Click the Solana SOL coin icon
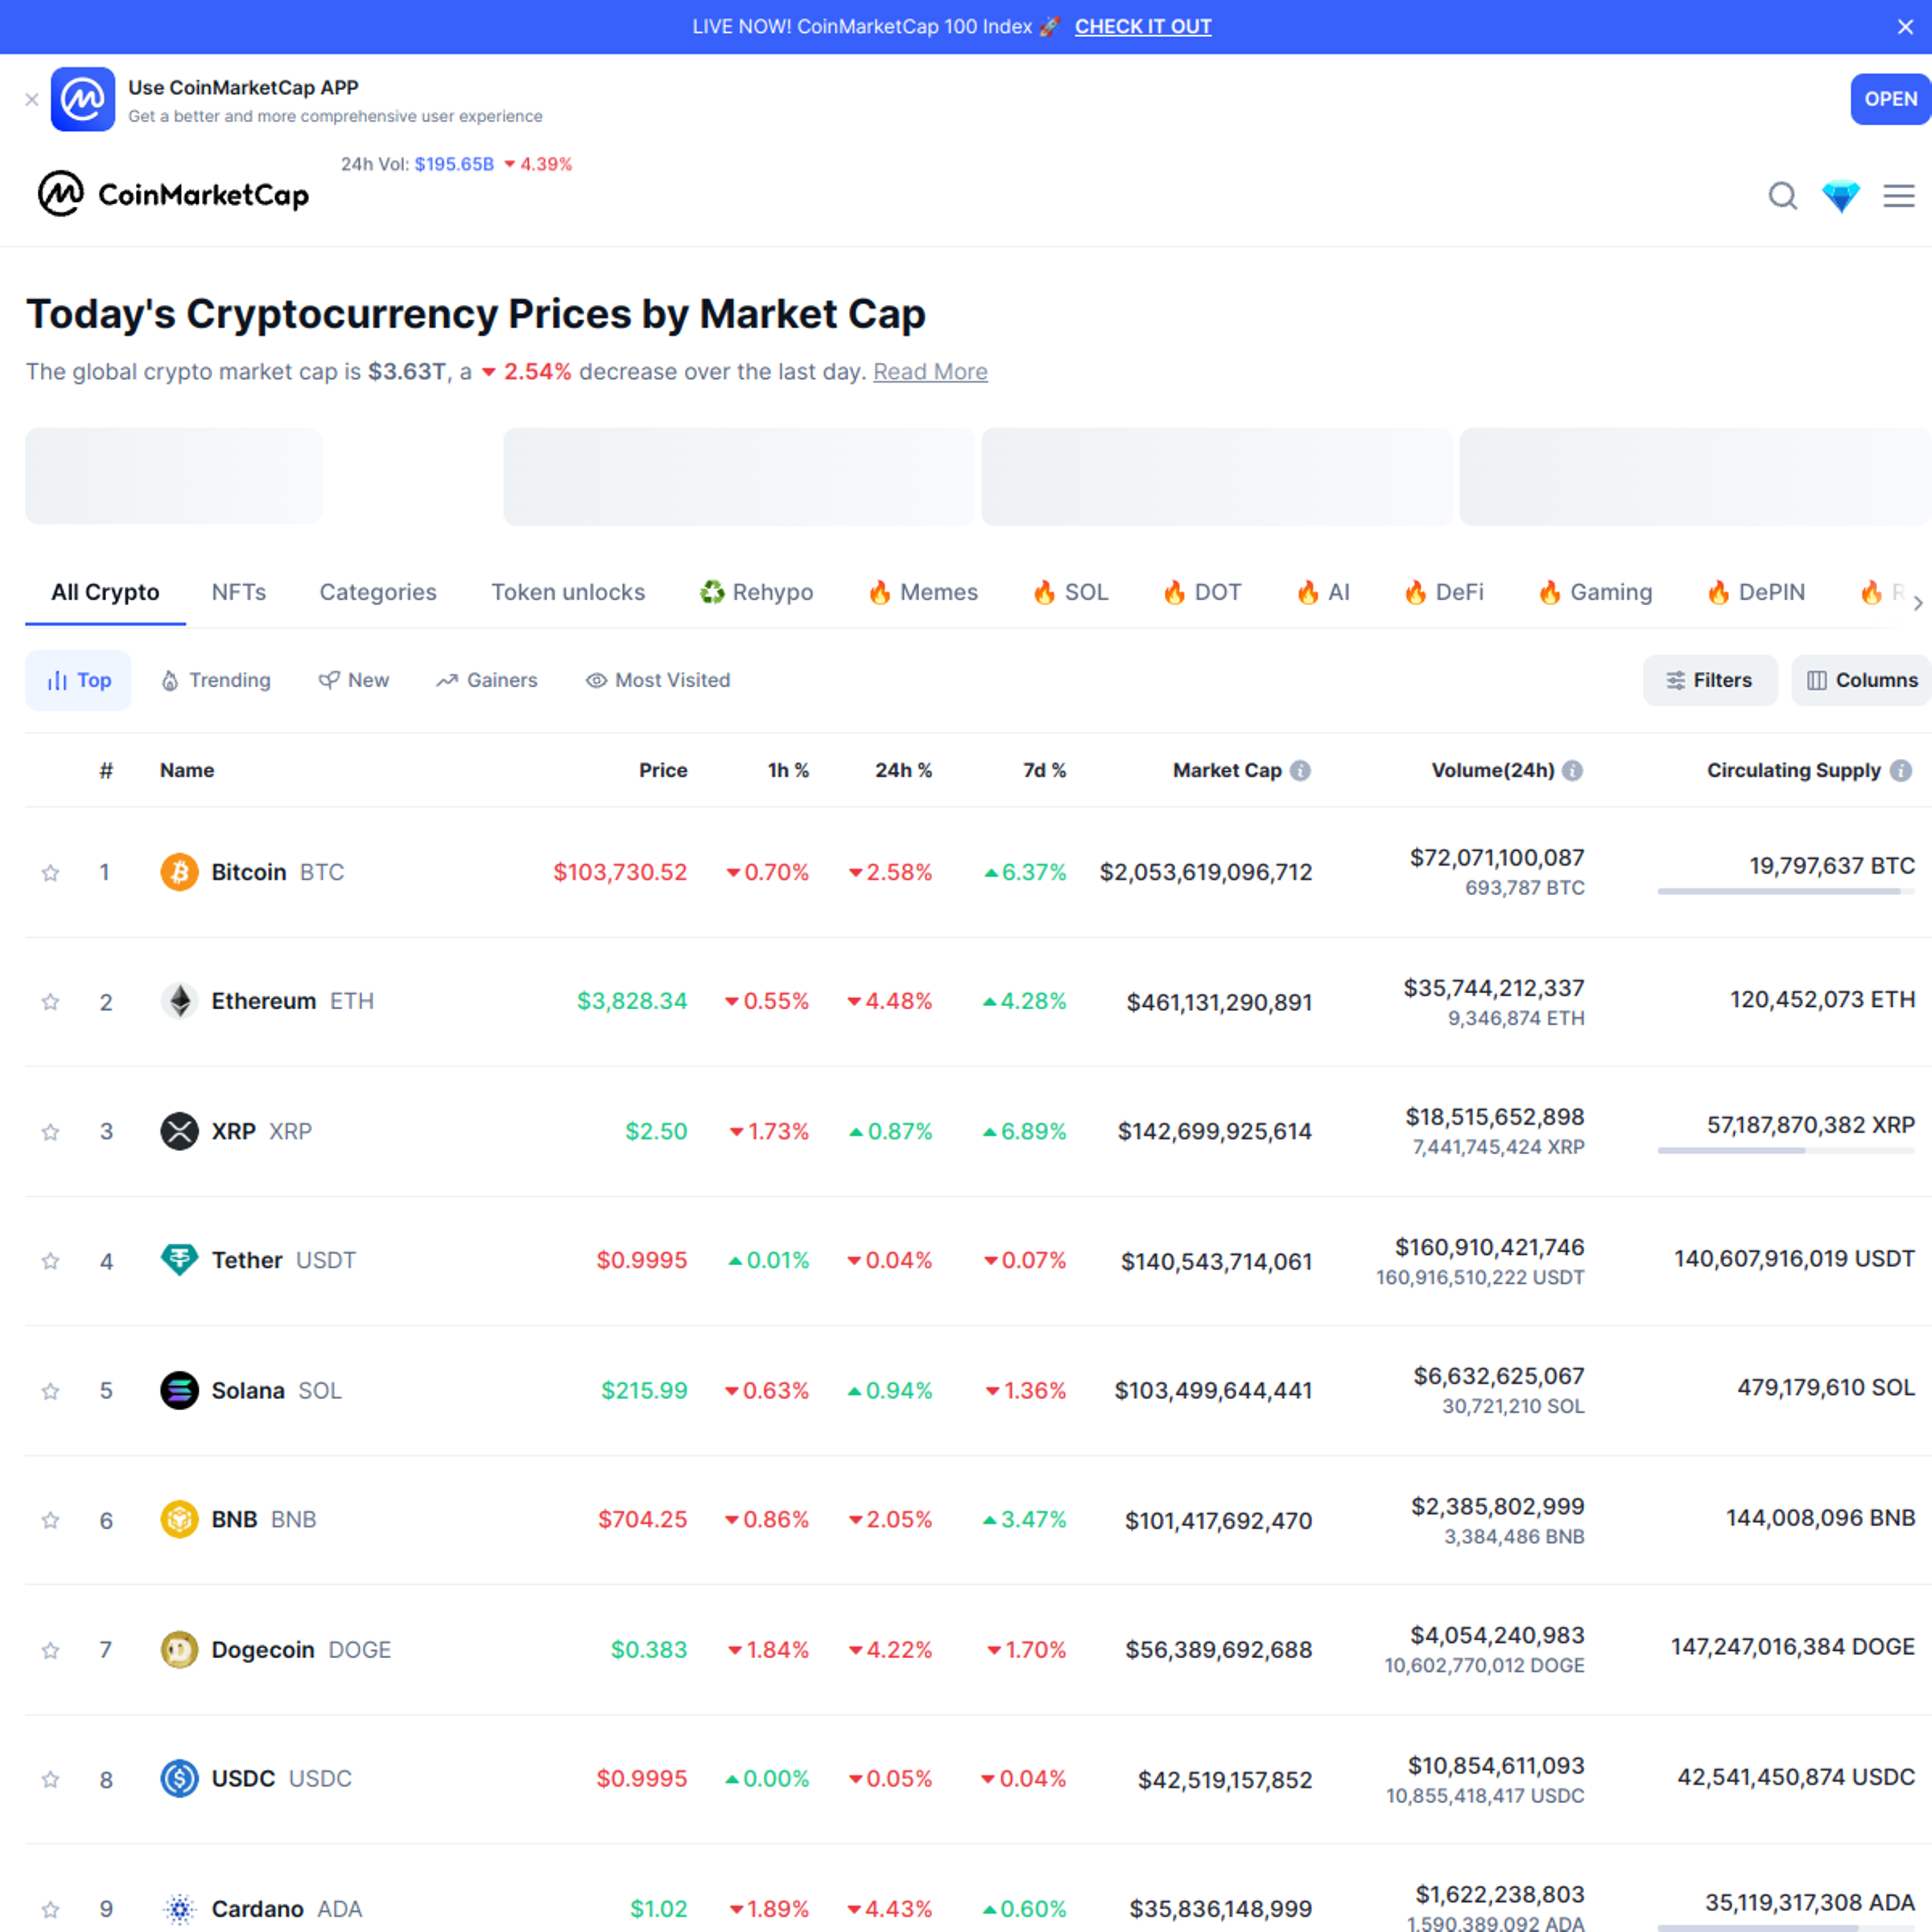The image size is (1932, 1932). click(177, 1389)
